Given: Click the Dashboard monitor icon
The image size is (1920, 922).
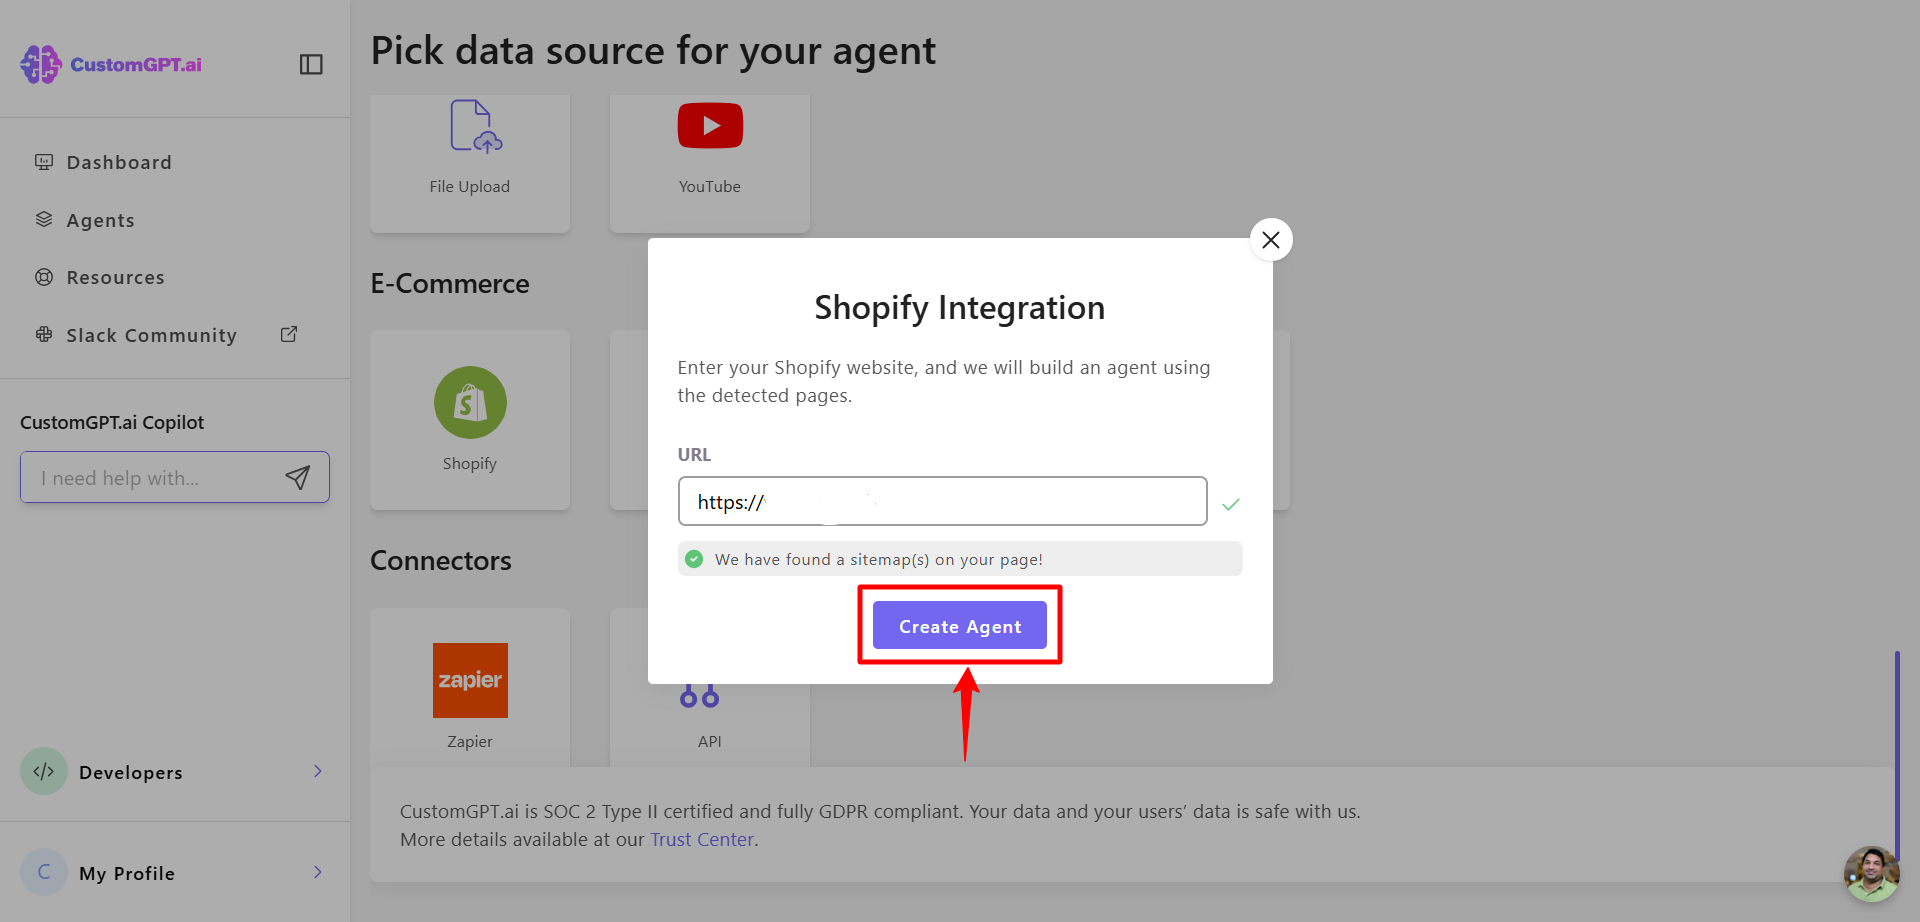Looking at the screenshot, I should tap(44, 162).
